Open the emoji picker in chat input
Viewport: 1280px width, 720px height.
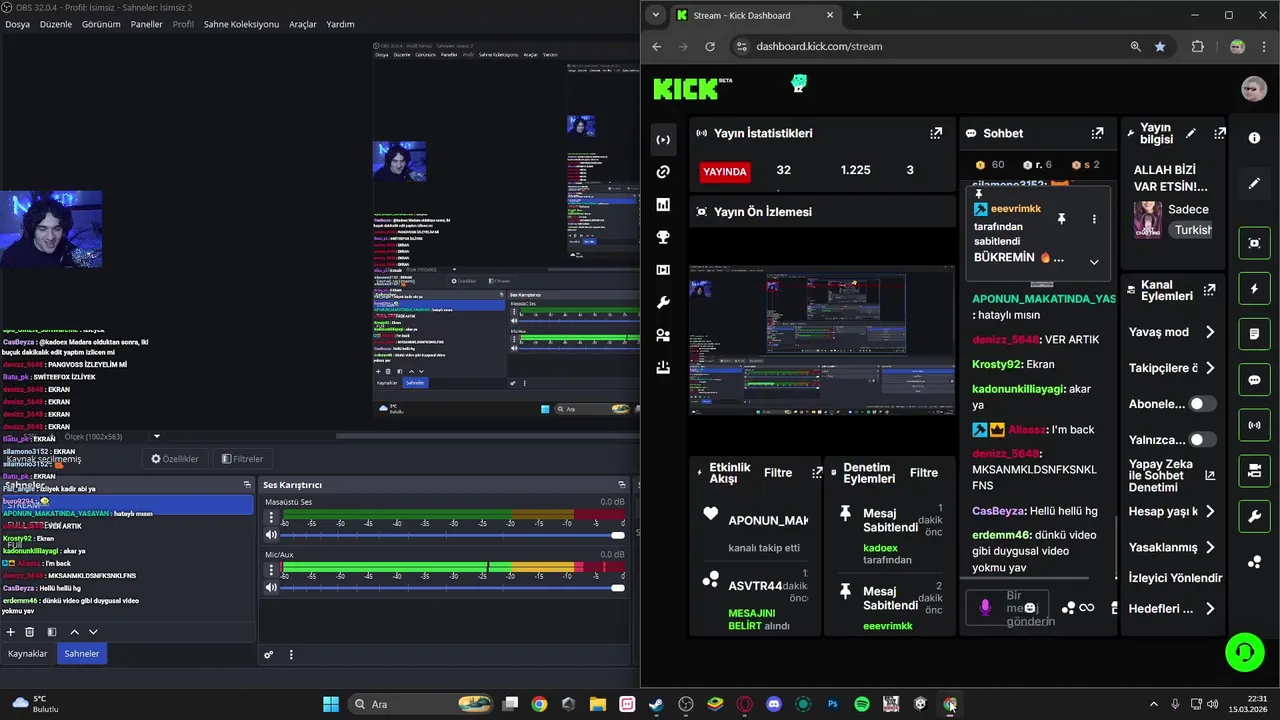pyautogui.click(x=1030, y=608)
